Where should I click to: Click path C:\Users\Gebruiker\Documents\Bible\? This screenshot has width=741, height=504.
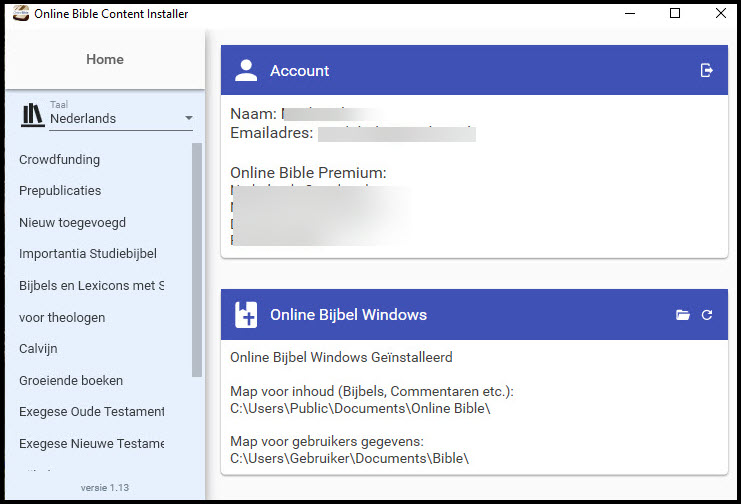[349, 458]
